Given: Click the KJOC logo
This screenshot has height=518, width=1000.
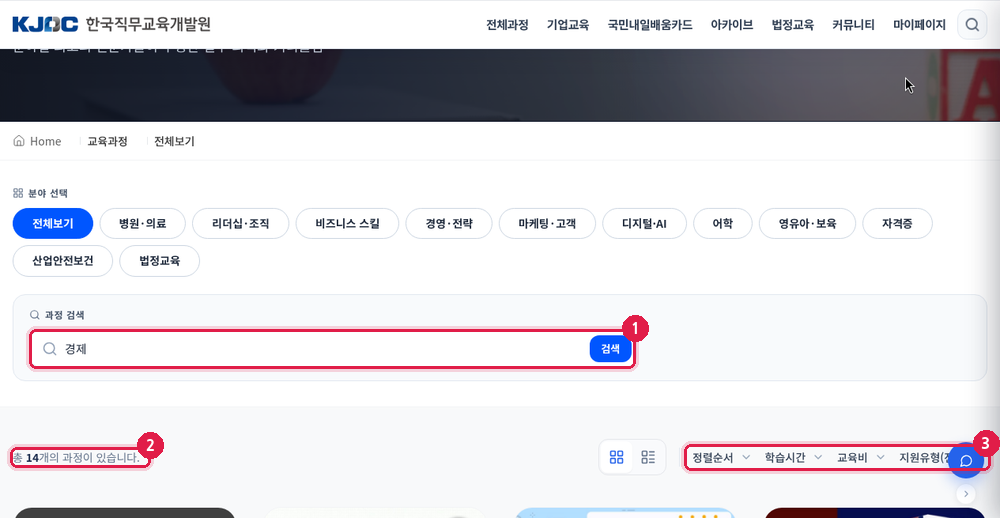Looking at the screenshot, I should pos(112,24).
